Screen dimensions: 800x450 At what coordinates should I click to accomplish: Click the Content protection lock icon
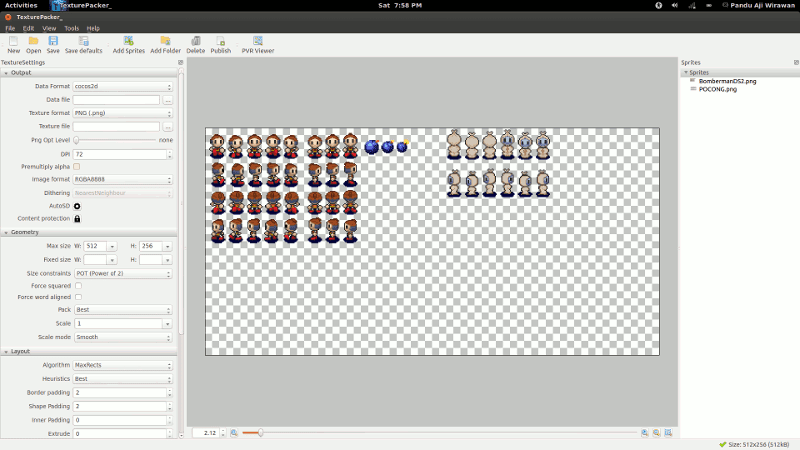click(x=77, y=218)
